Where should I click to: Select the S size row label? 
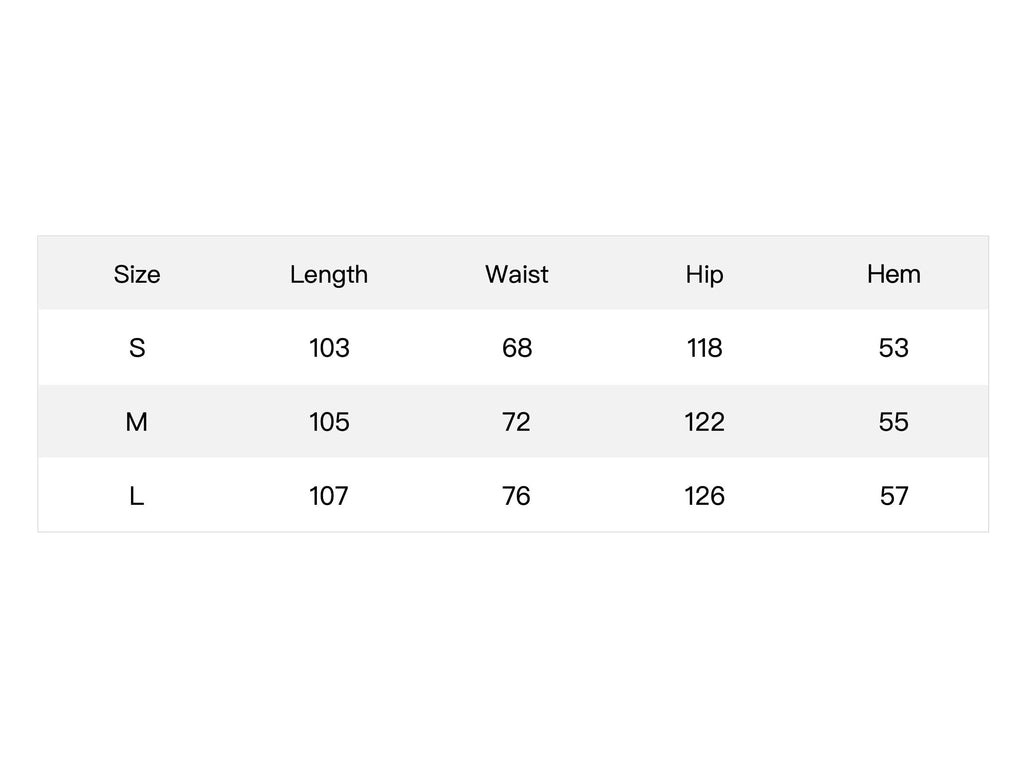click(x=136, y=348)
